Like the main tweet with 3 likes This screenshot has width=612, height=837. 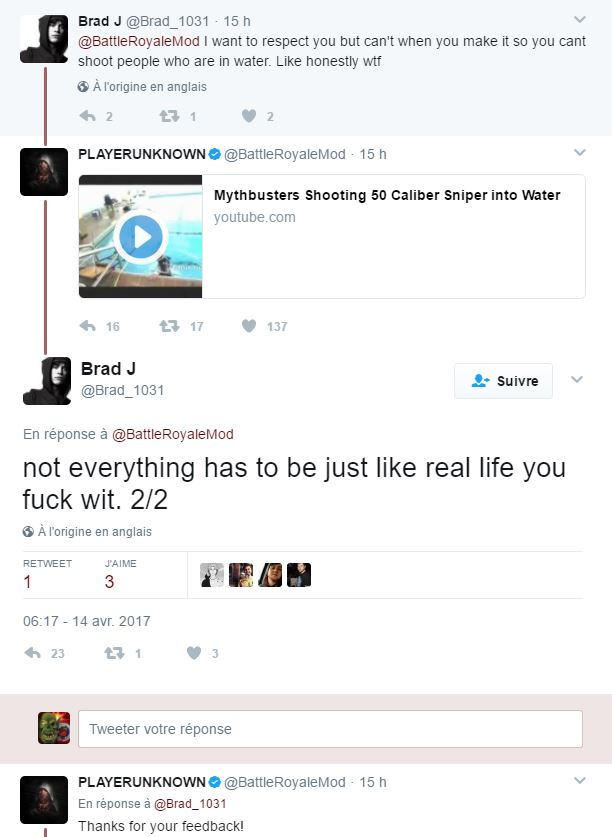pyautogui.click(x=194, y=653)
